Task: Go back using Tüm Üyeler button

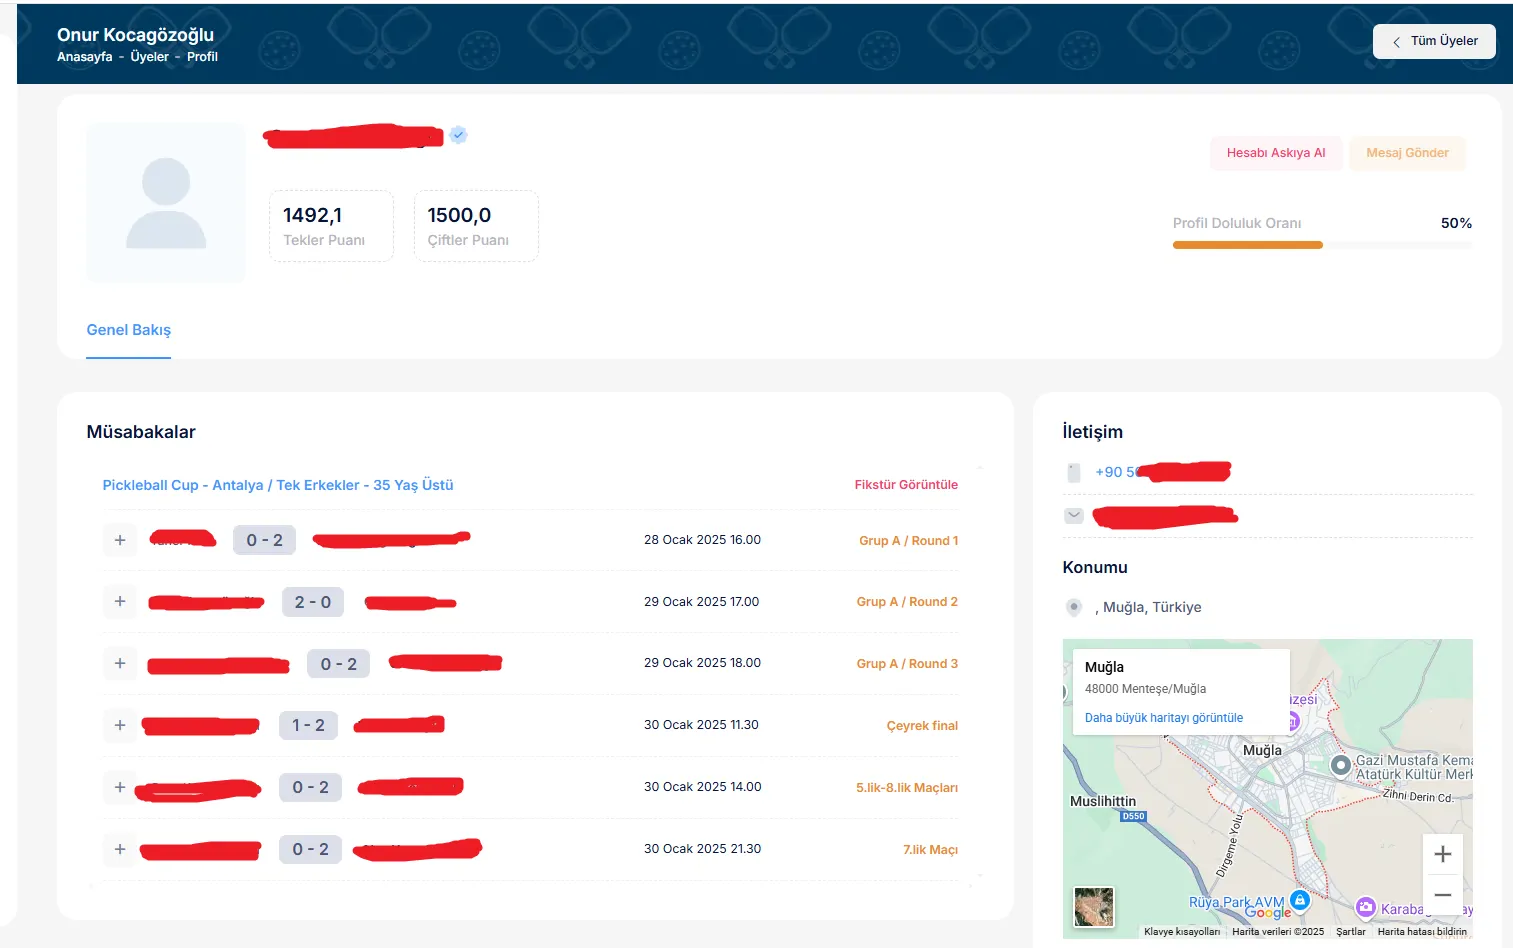Action: click(x=1433, y=41)
